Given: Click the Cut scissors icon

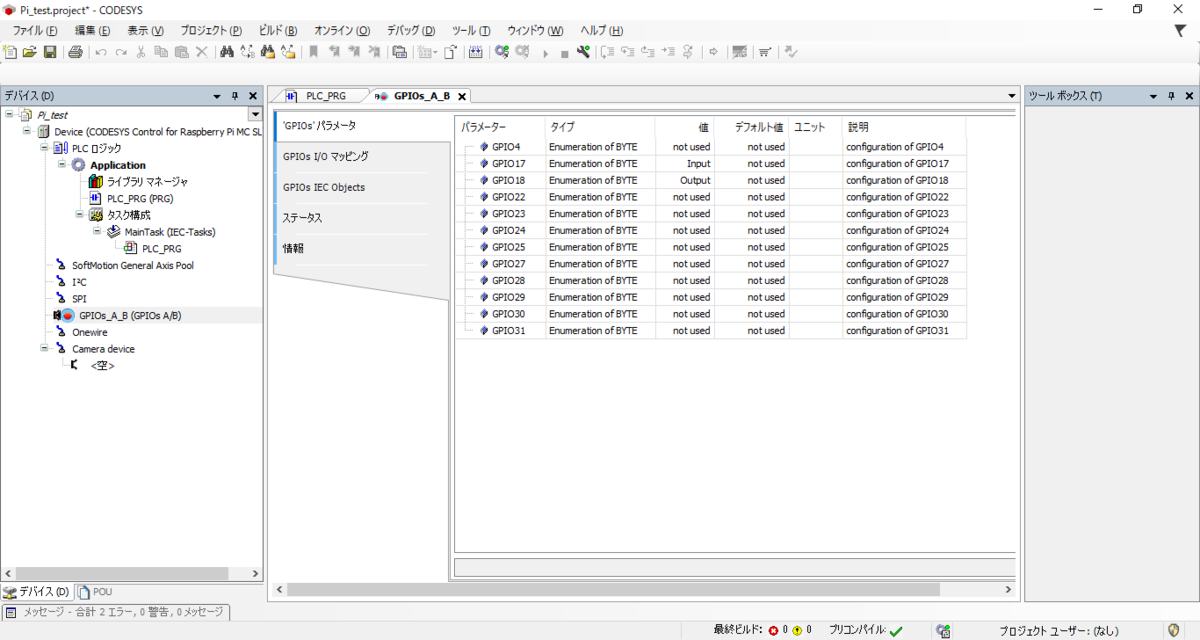Looking at the screenshot, I should (x=141, y=52).
